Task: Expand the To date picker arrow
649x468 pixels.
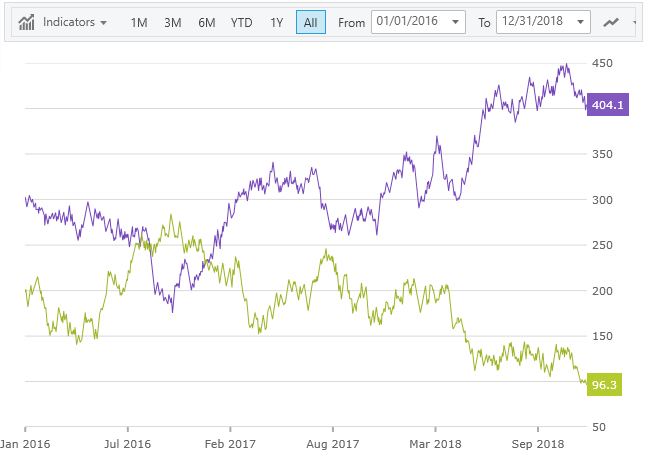Action: coord(581,22)
